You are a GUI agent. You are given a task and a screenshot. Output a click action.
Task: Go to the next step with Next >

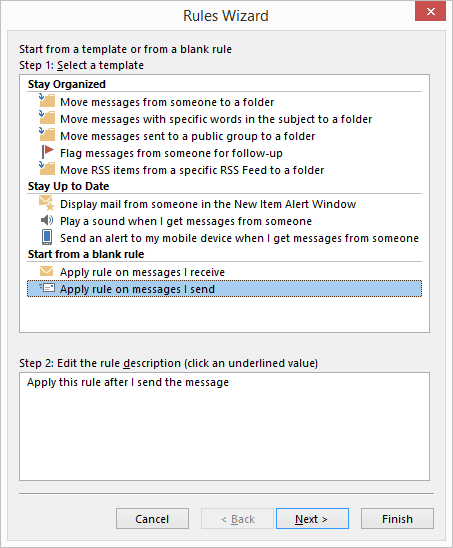point(312,519)
